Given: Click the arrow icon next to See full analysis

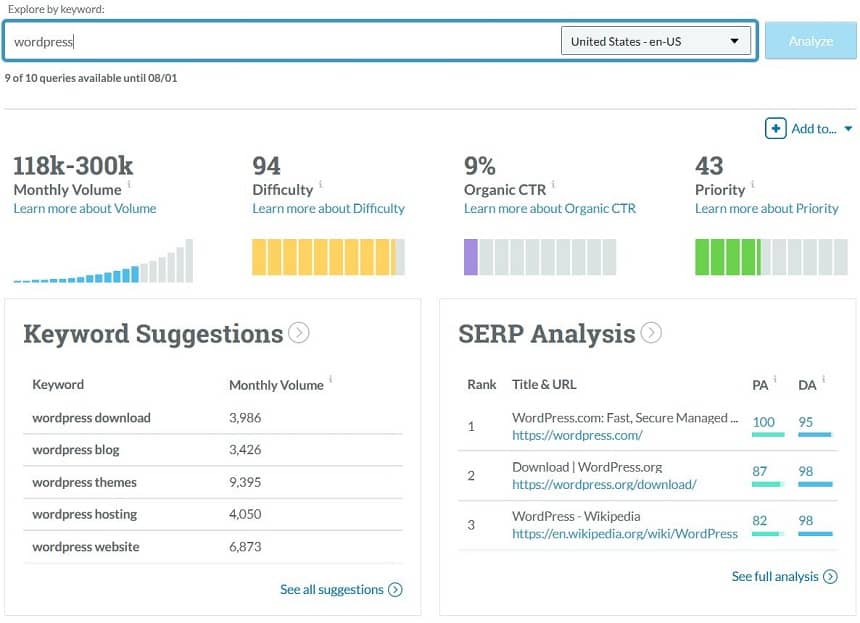Looking at the screenshot, I should click(x=830, y=576).
